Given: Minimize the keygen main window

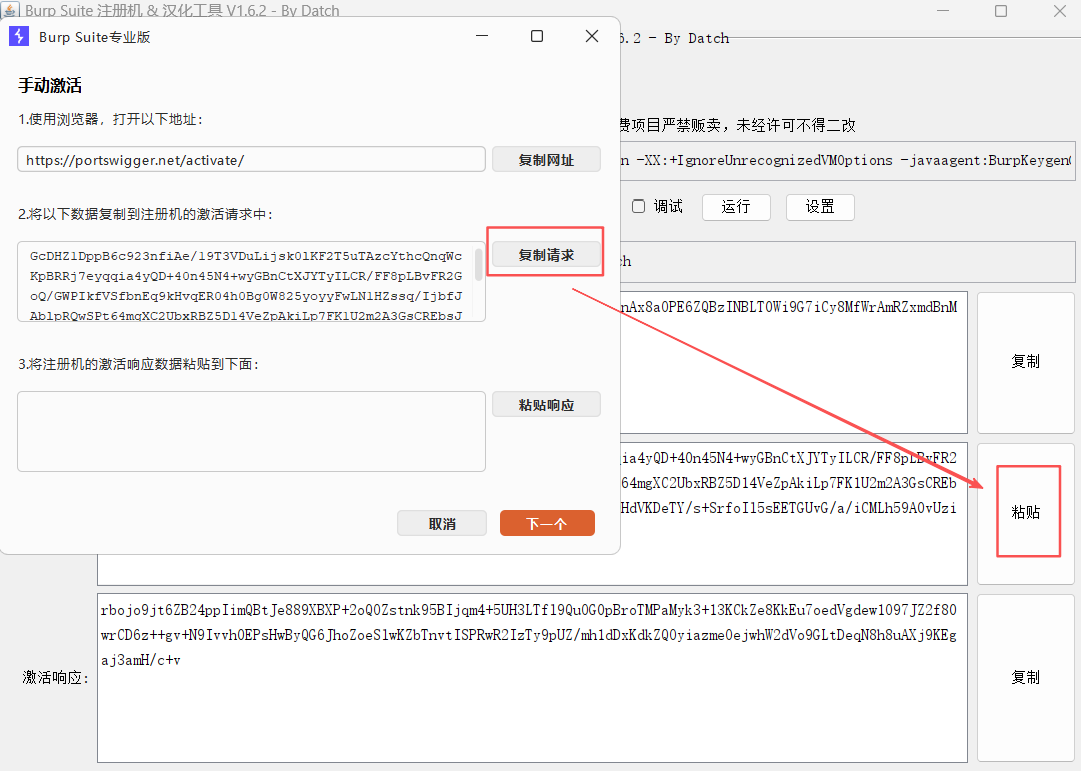Looking at the screenshot, I should pyautogui.click(x=943, y=11).
